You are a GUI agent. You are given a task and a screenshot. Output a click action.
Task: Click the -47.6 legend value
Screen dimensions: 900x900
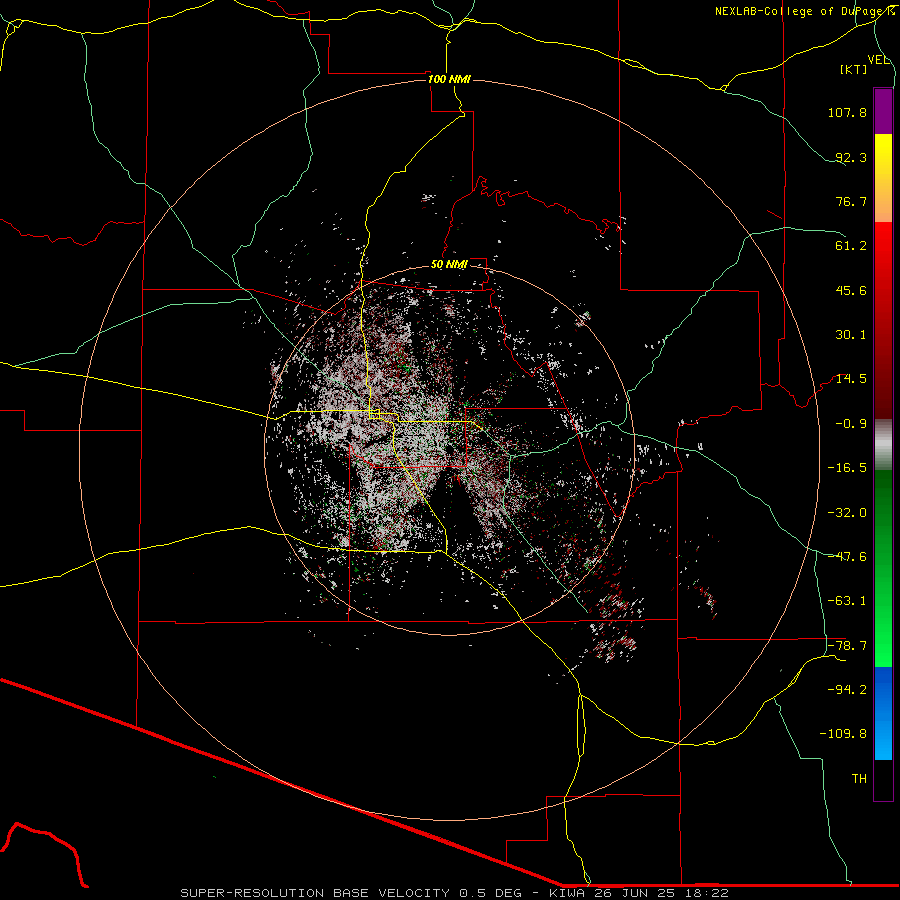(847, 557)
